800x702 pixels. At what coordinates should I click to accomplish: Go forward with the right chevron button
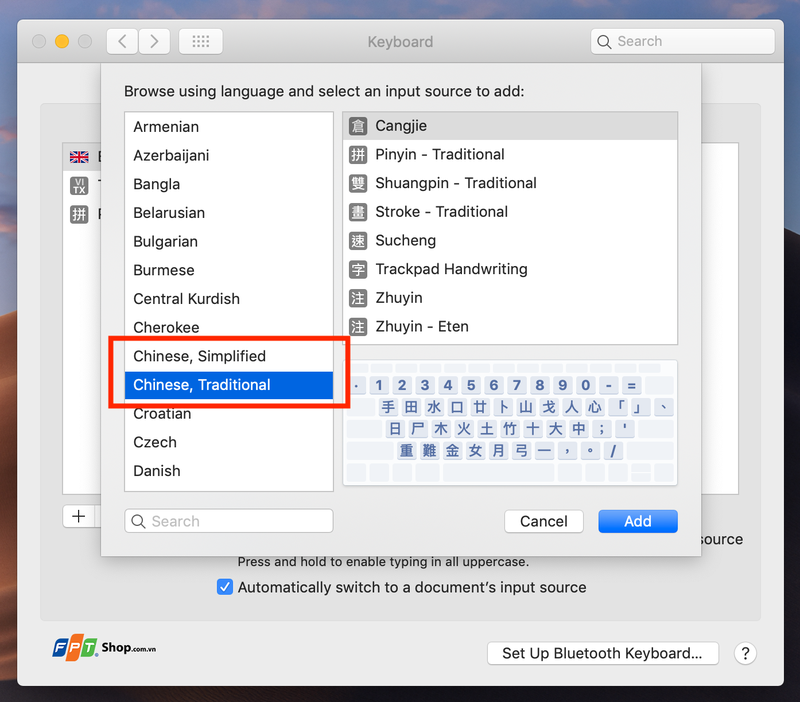[154, 41]
